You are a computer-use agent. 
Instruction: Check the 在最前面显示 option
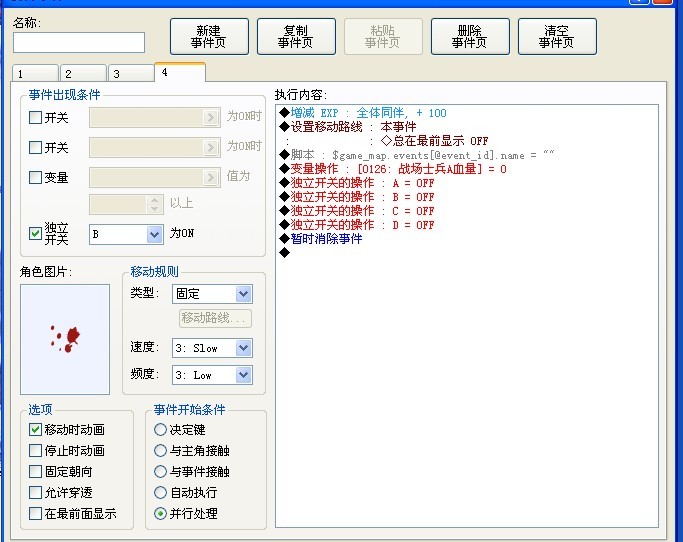35,514
